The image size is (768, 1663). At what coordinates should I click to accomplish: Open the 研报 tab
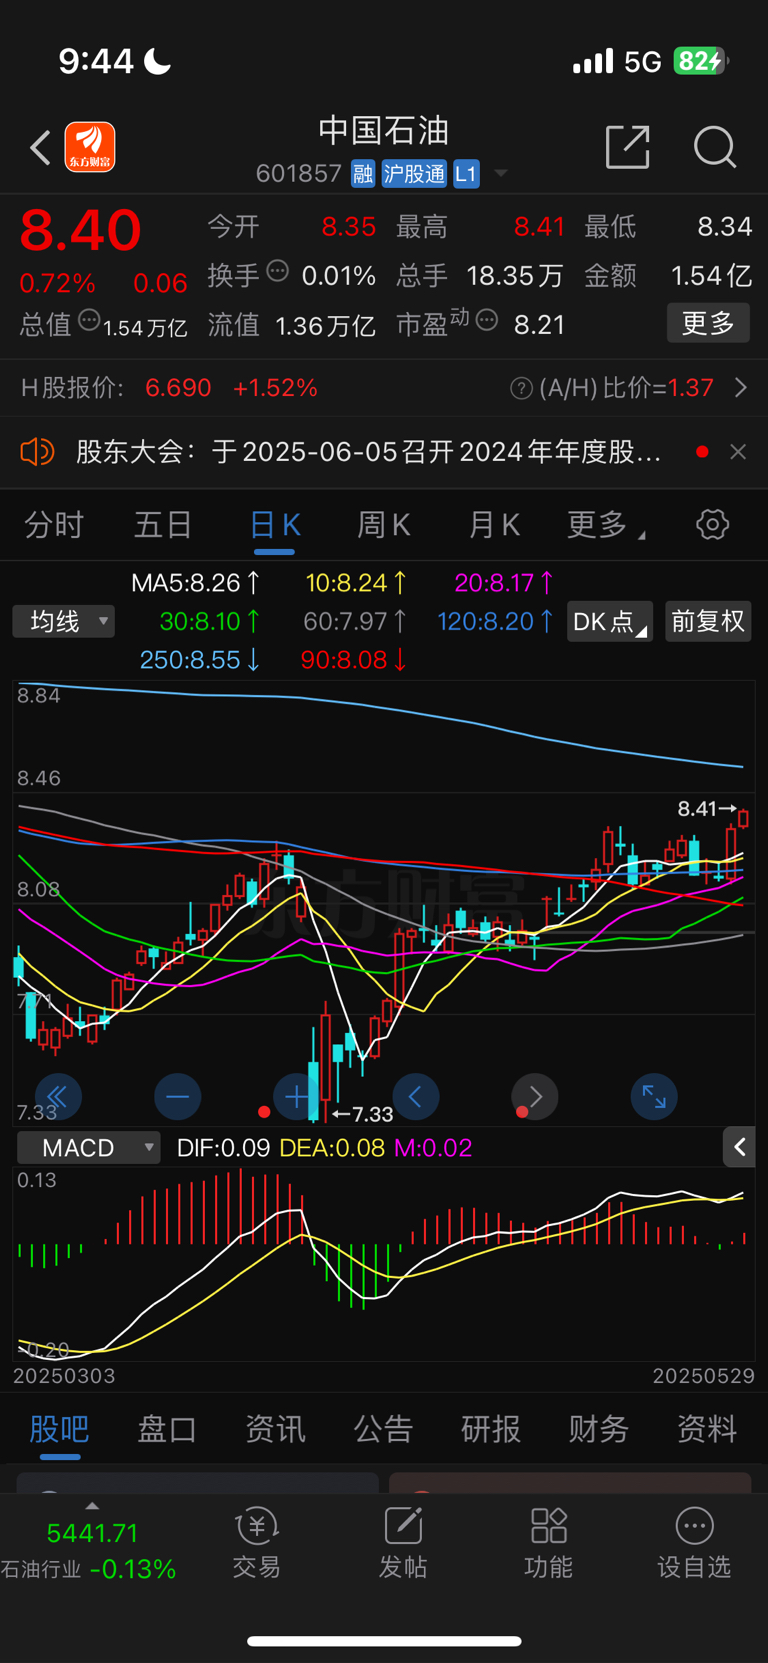pos(491,1429)
